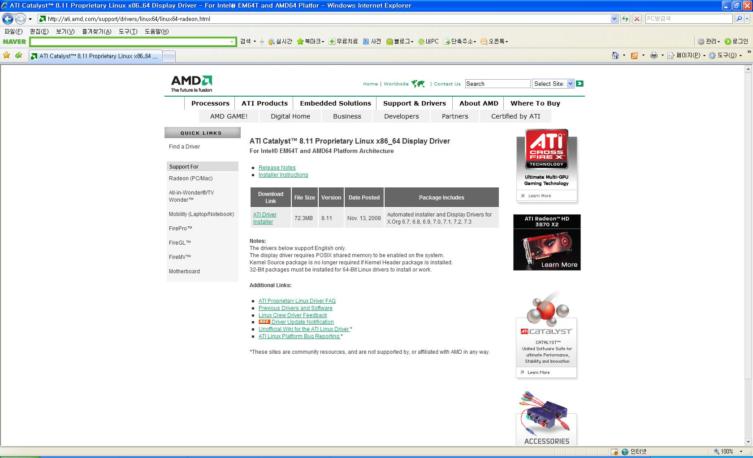Click the Worldwide globe map icon
Image resolution: width=753 pixels, height=458 pixels.
coord(418,84)
